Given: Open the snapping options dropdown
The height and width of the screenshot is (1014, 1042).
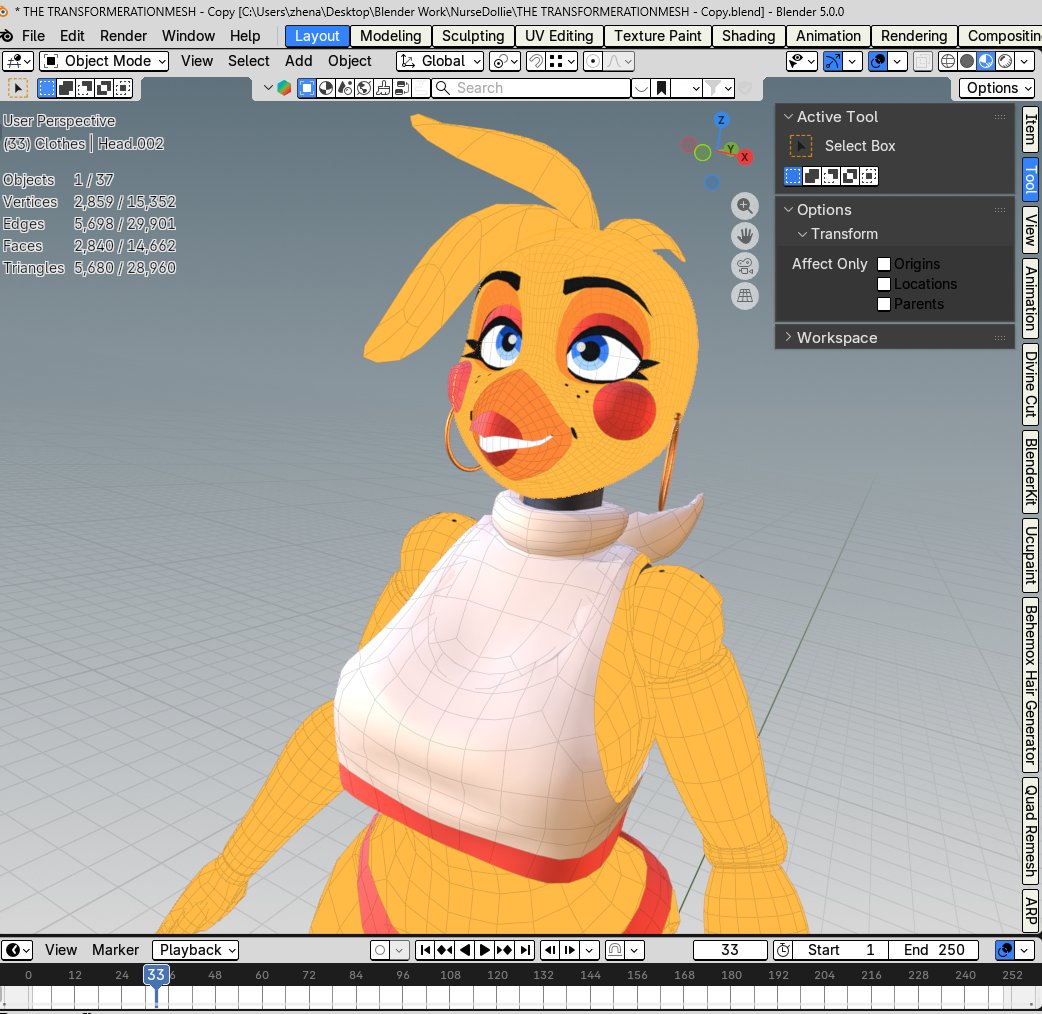Looking at the screenshot, I should [562, 61].
